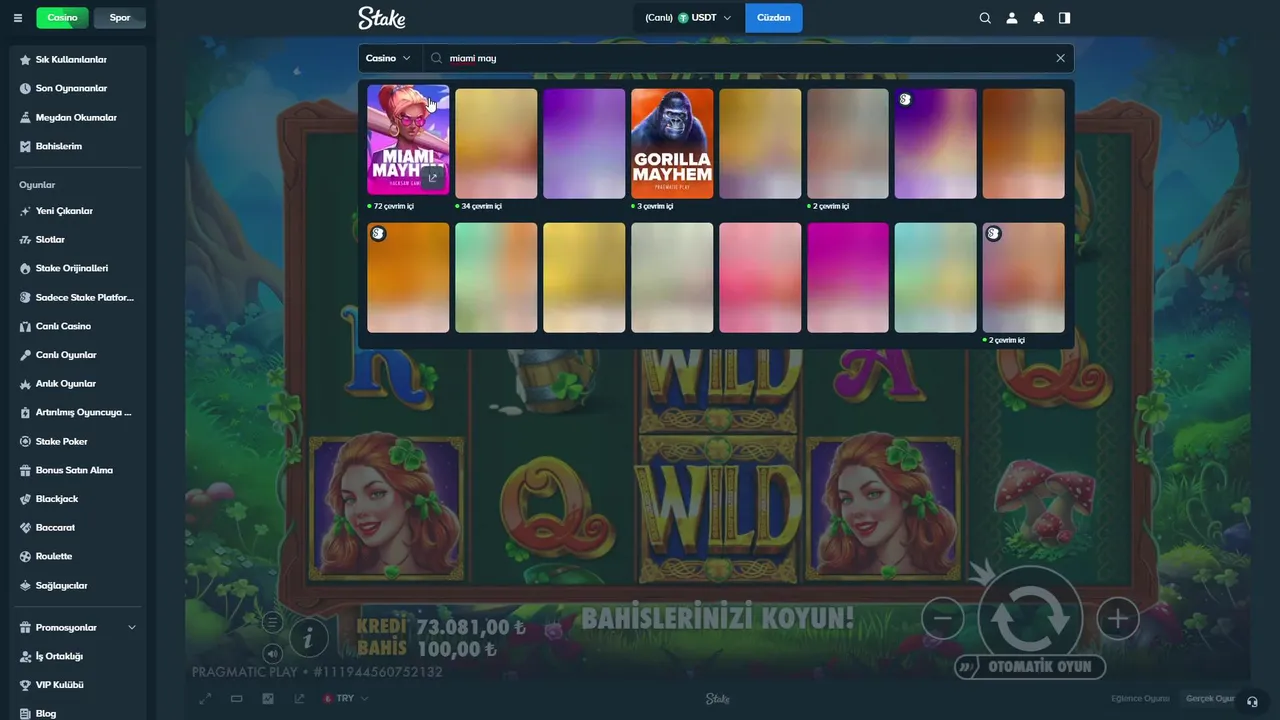This screenshot has height=720, width=1280.
Task: Select the Stake Poker icon
Action: coord(26,441)
